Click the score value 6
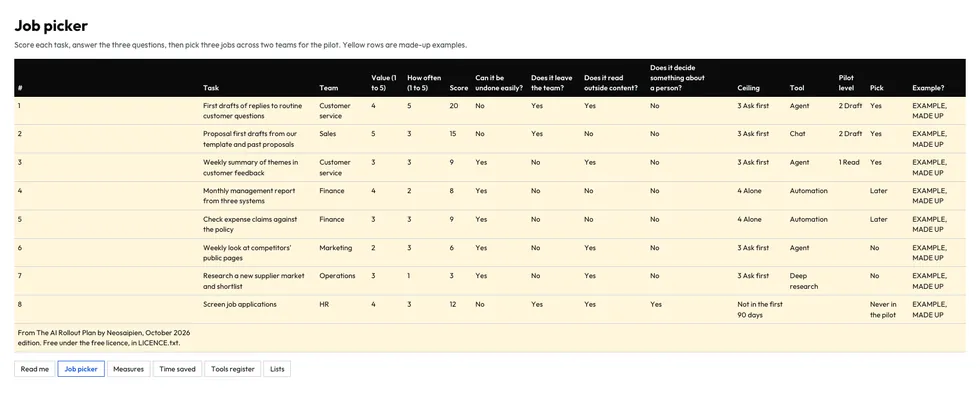Image resolution: width=980 pixels, height=416 pixels. 451,248
